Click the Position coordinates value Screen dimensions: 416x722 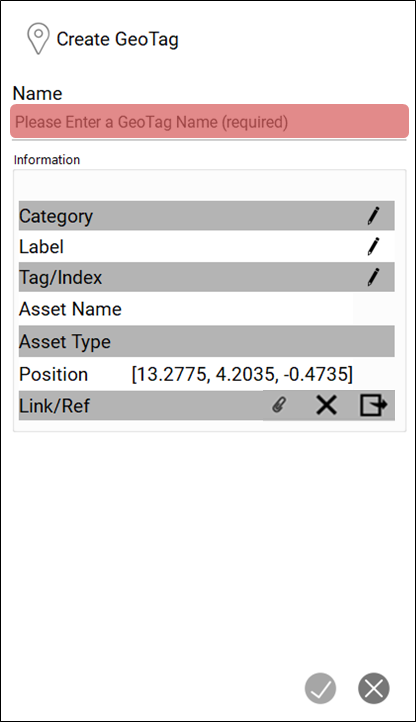242,374
